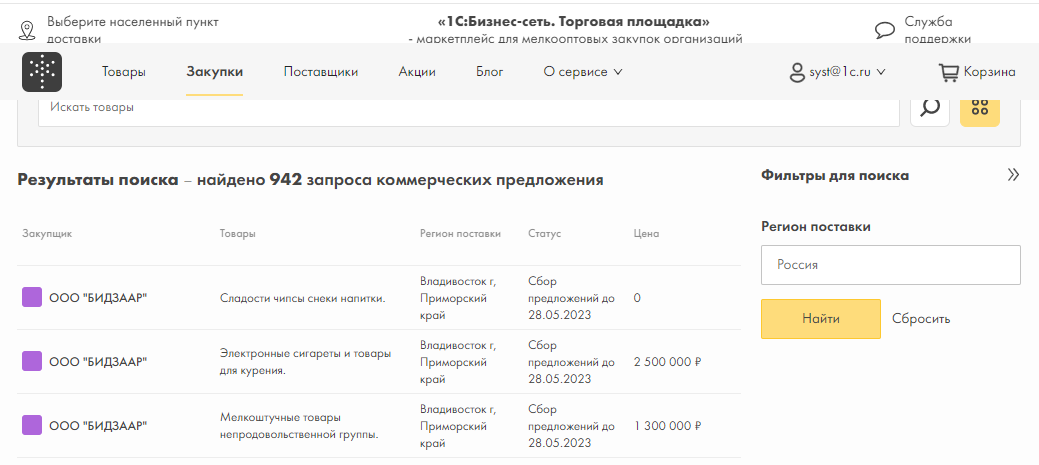The height and width of the screenshot is (465, 1039).
Task: Click purple avatar for non-food goods request
Action: (32, 425)
